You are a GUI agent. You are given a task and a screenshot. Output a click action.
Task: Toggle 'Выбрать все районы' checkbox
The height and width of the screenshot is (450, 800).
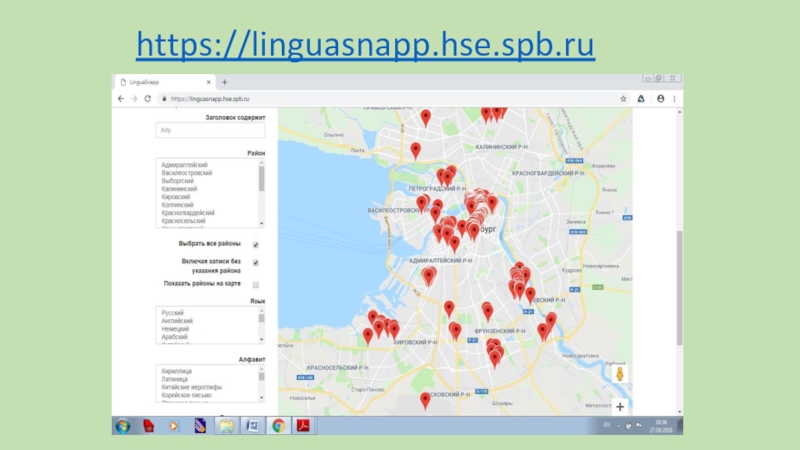[x=256, y=245]
